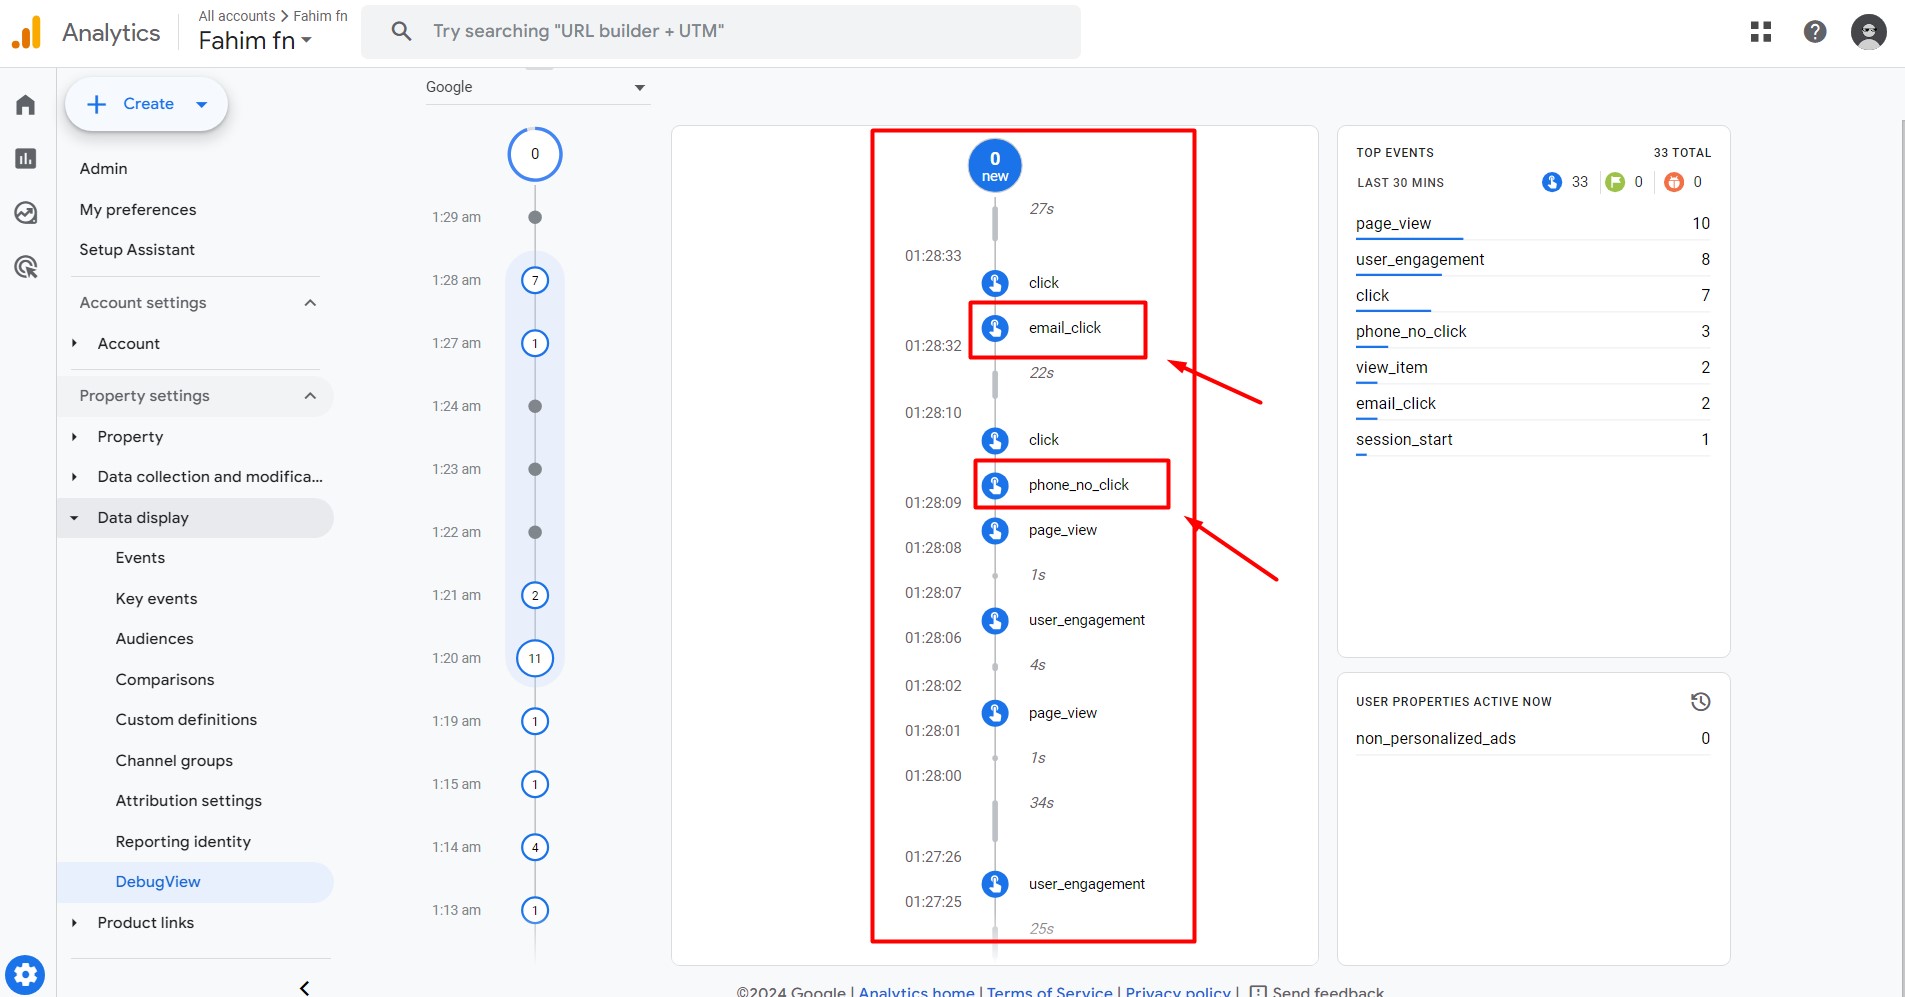Open the user account avatar

1868,32
